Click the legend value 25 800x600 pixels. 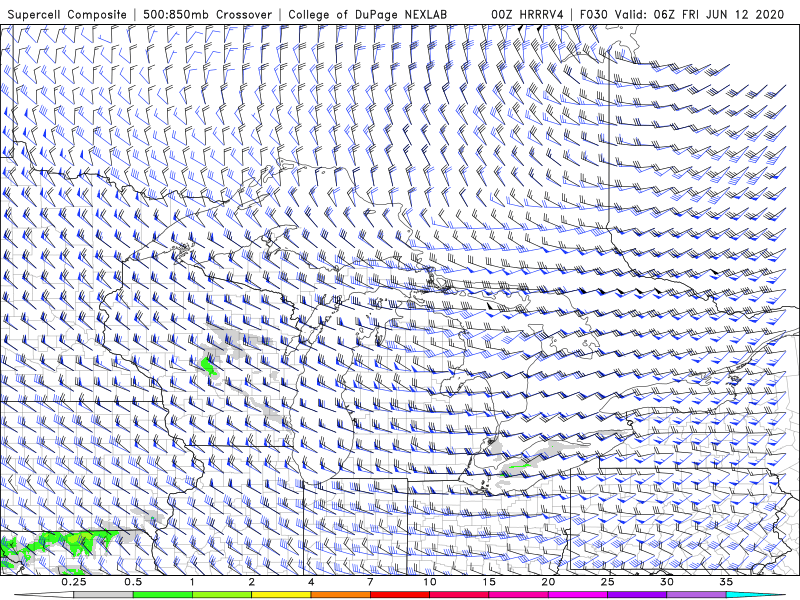[x=608, y=582]
